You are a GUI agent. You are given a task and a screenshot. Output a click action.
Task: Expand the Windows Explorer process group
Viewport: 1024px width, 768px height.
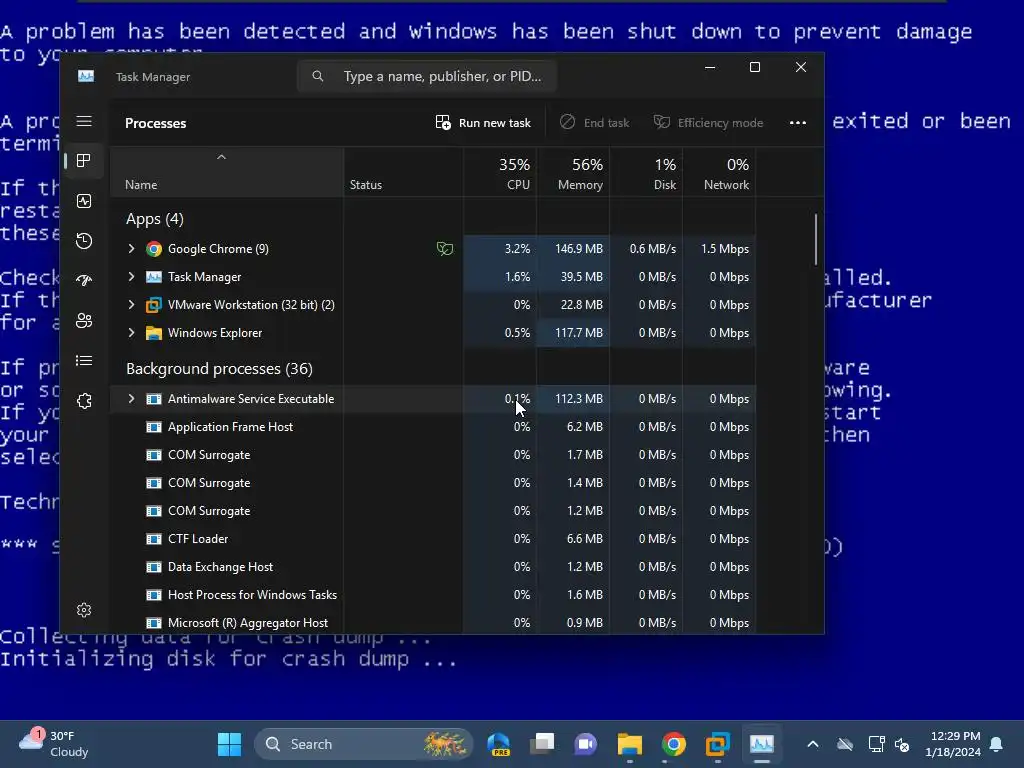pos(131,333)
